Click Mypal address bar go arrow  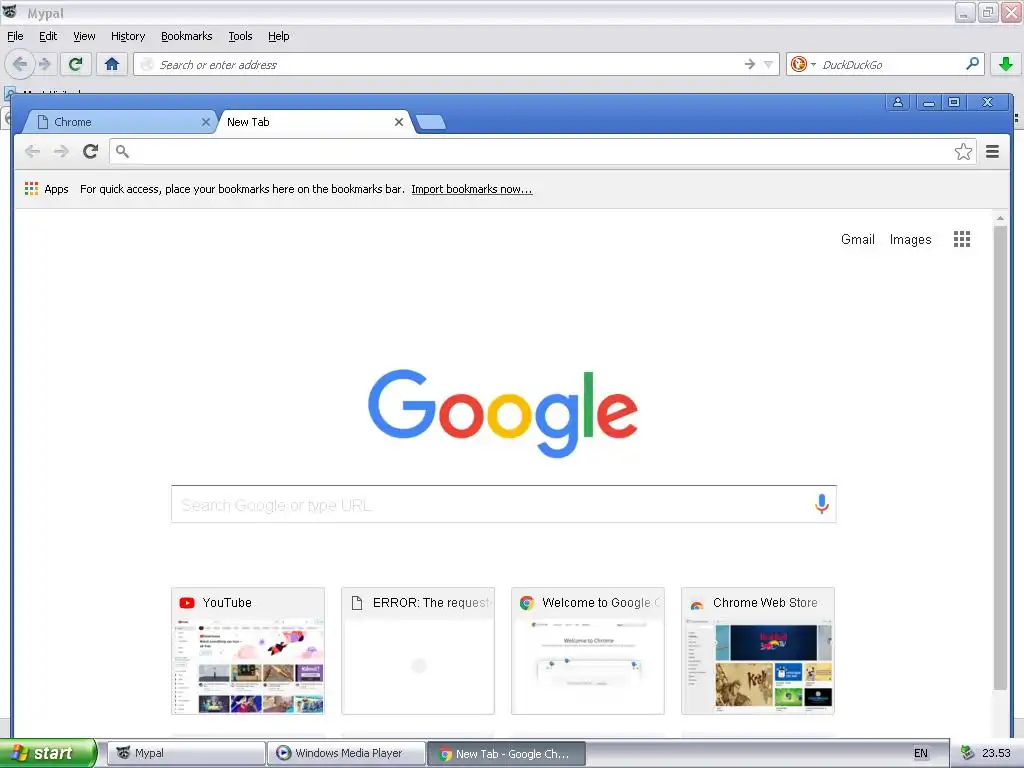click(750, 64)
